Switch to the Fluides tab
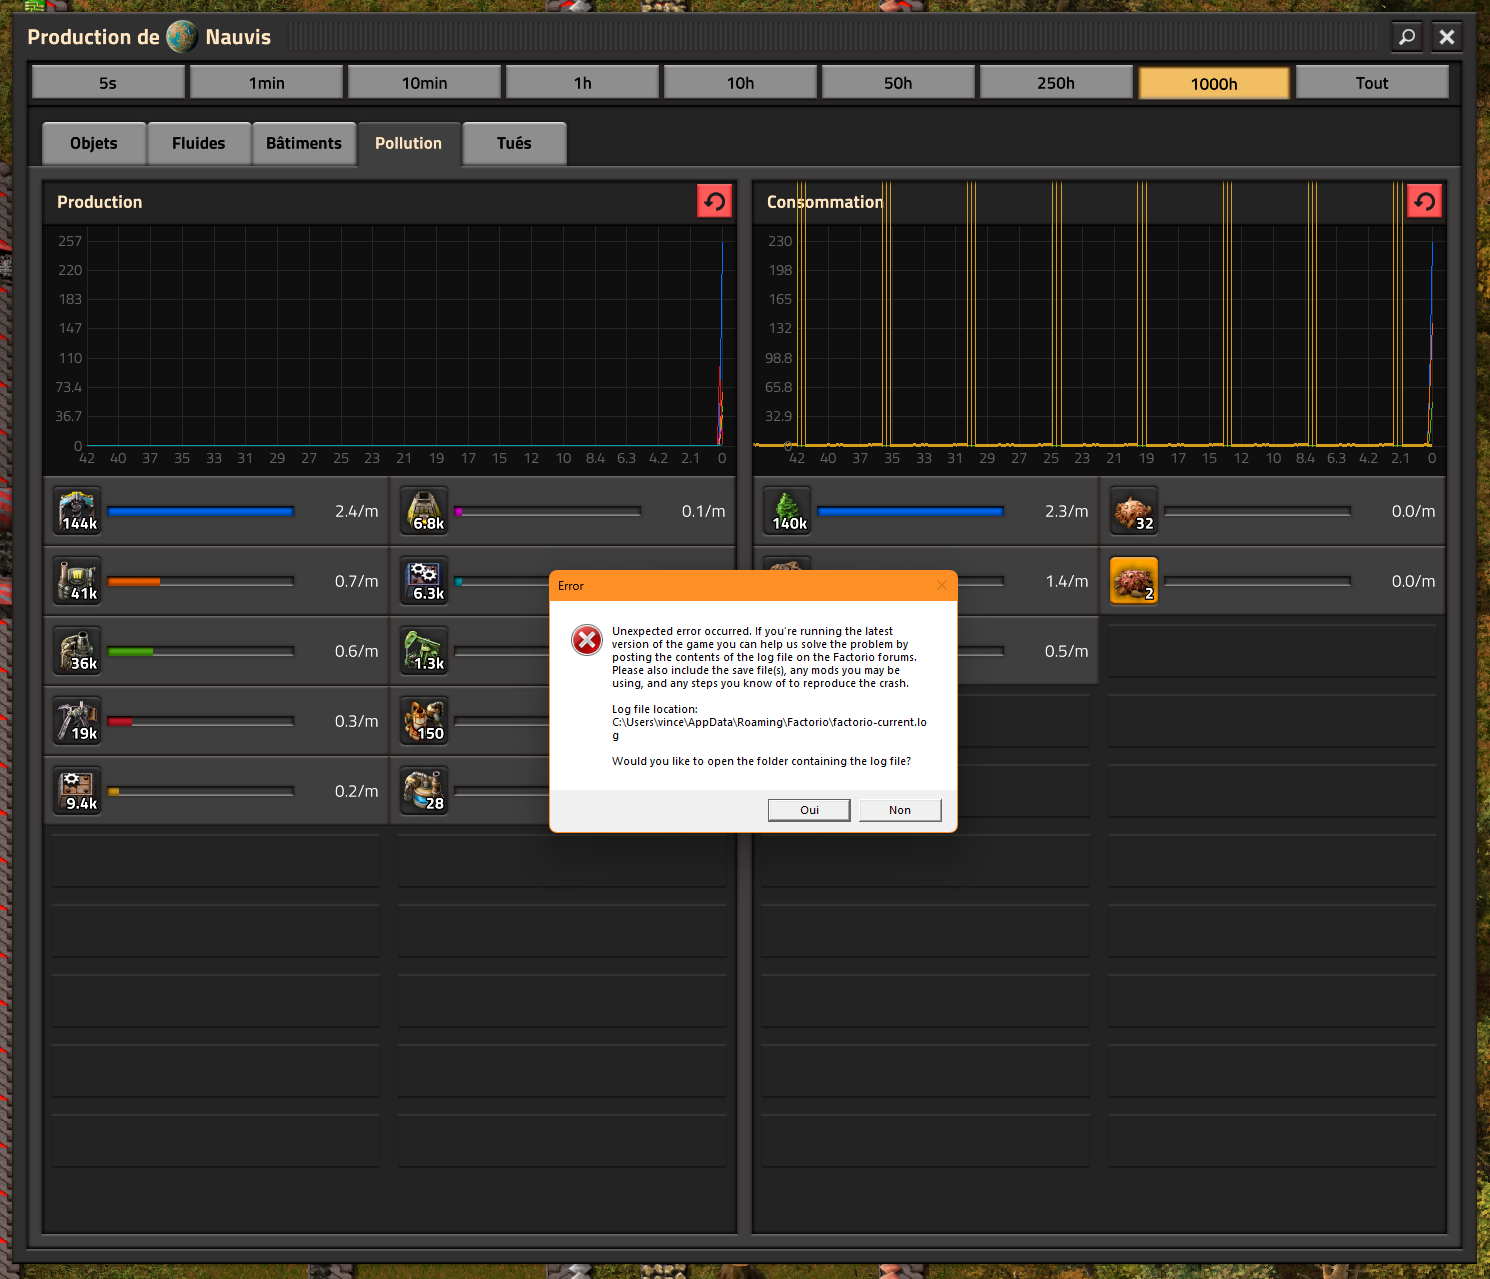 click(x=199, y=143)
